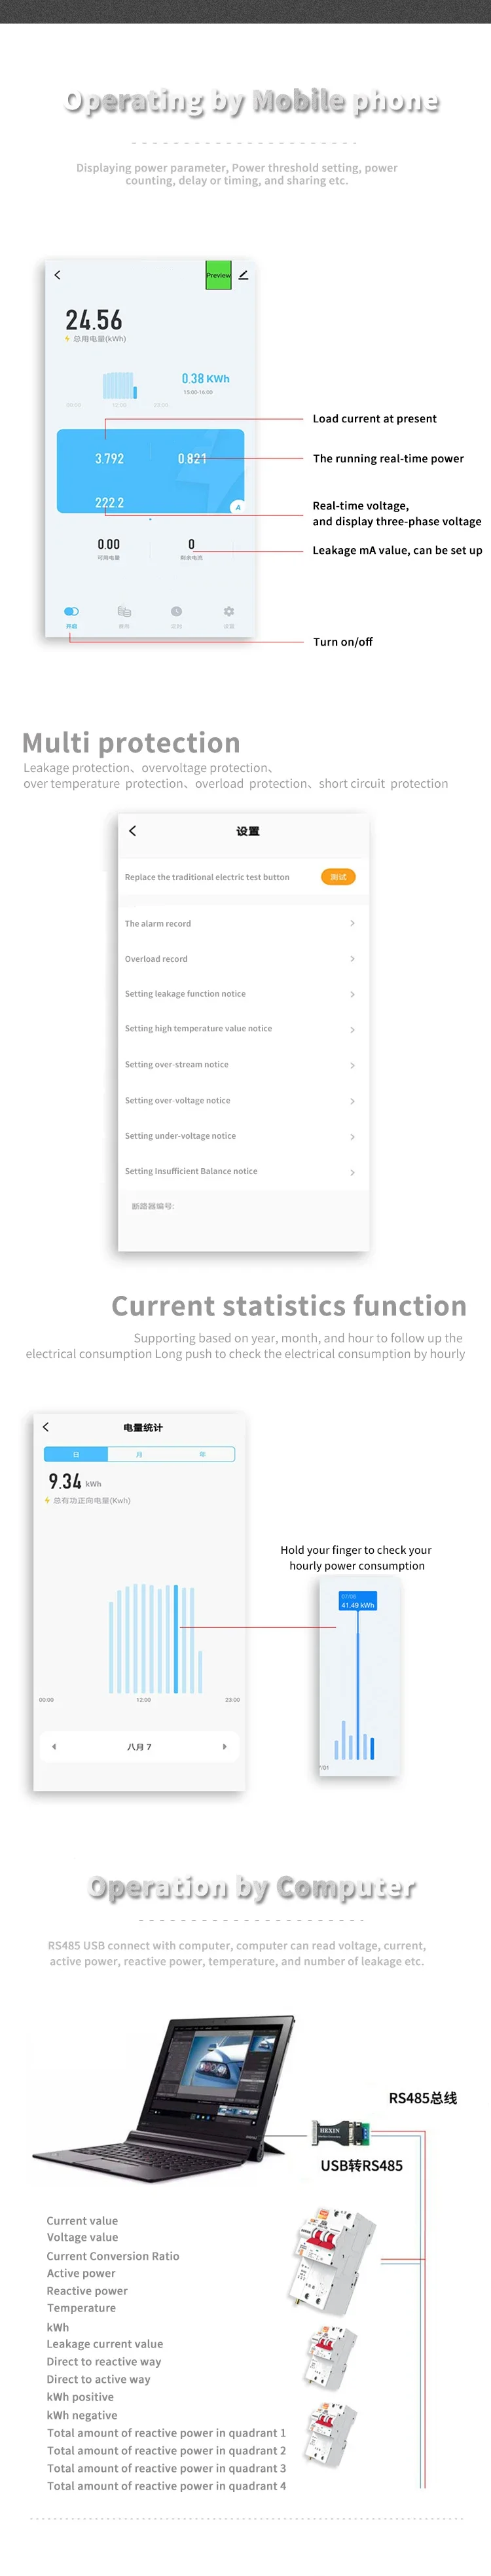This screenshot has height=2576, width=491.
Task: Tap the edit pencil icon
Action: coord(243,275)
